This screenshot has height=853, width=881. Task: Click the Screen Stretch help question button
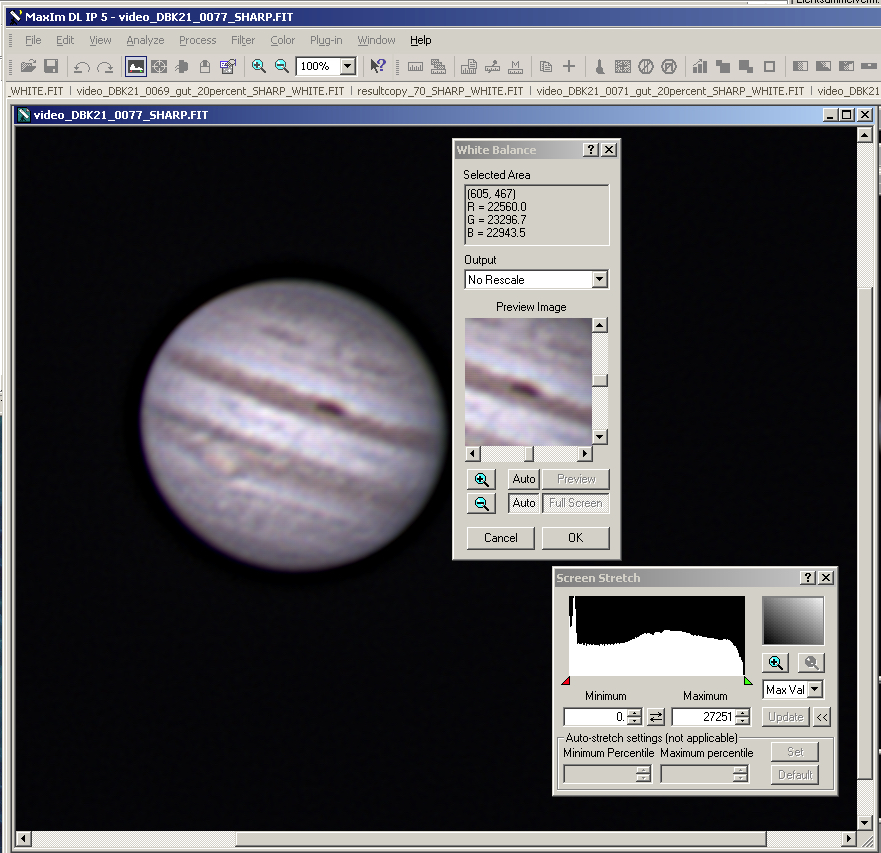click(x=808, y=578)
